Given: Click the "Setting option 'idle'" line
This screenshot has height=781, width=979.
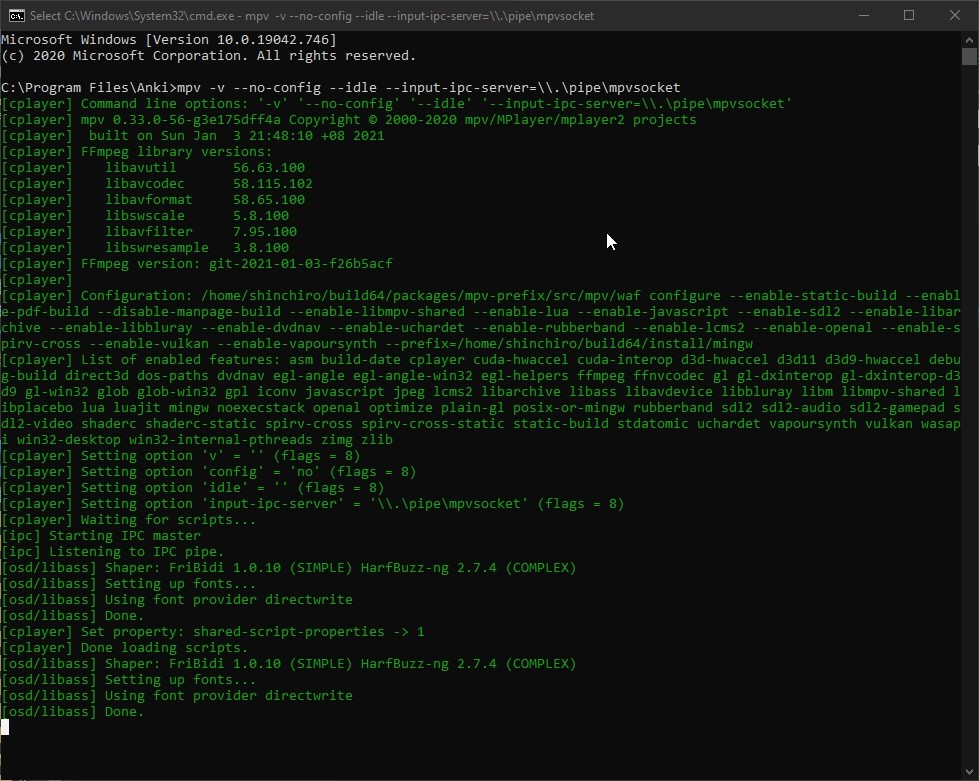Looking at the screenshot, I should pyautogui.click(x=193, y=488).
